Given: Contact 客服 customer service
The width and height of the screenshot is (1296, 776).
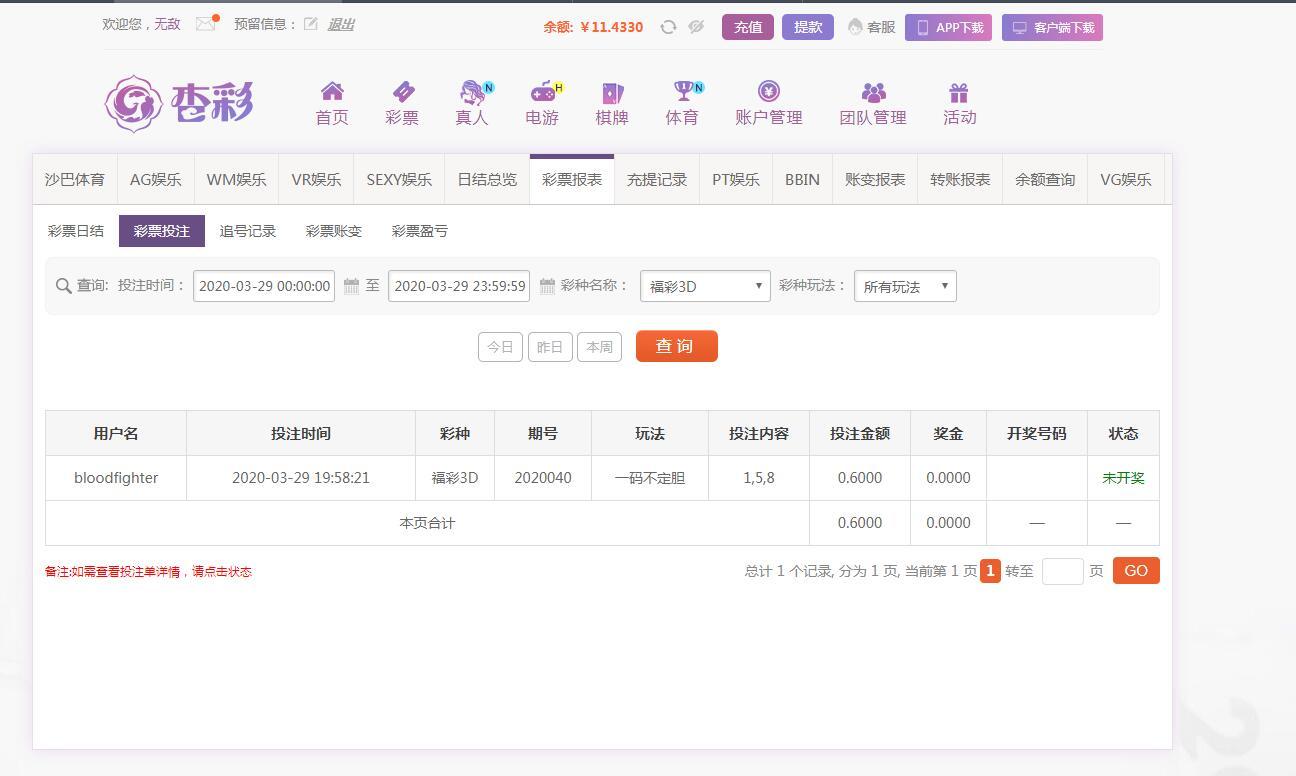Looking at the screenshot, I should 871,27.
